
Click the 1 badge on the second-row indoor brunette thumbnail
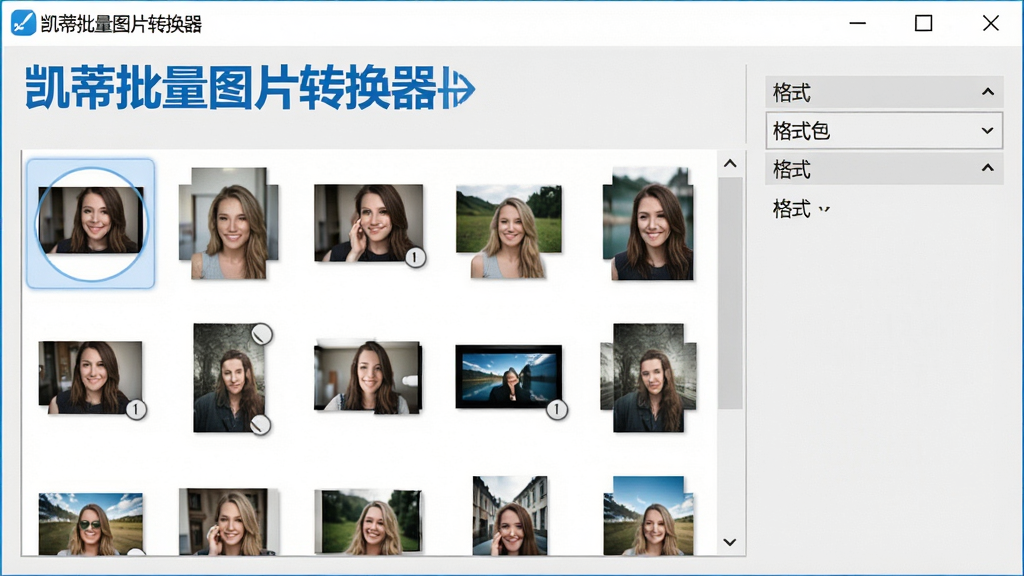tap(136, 409)
